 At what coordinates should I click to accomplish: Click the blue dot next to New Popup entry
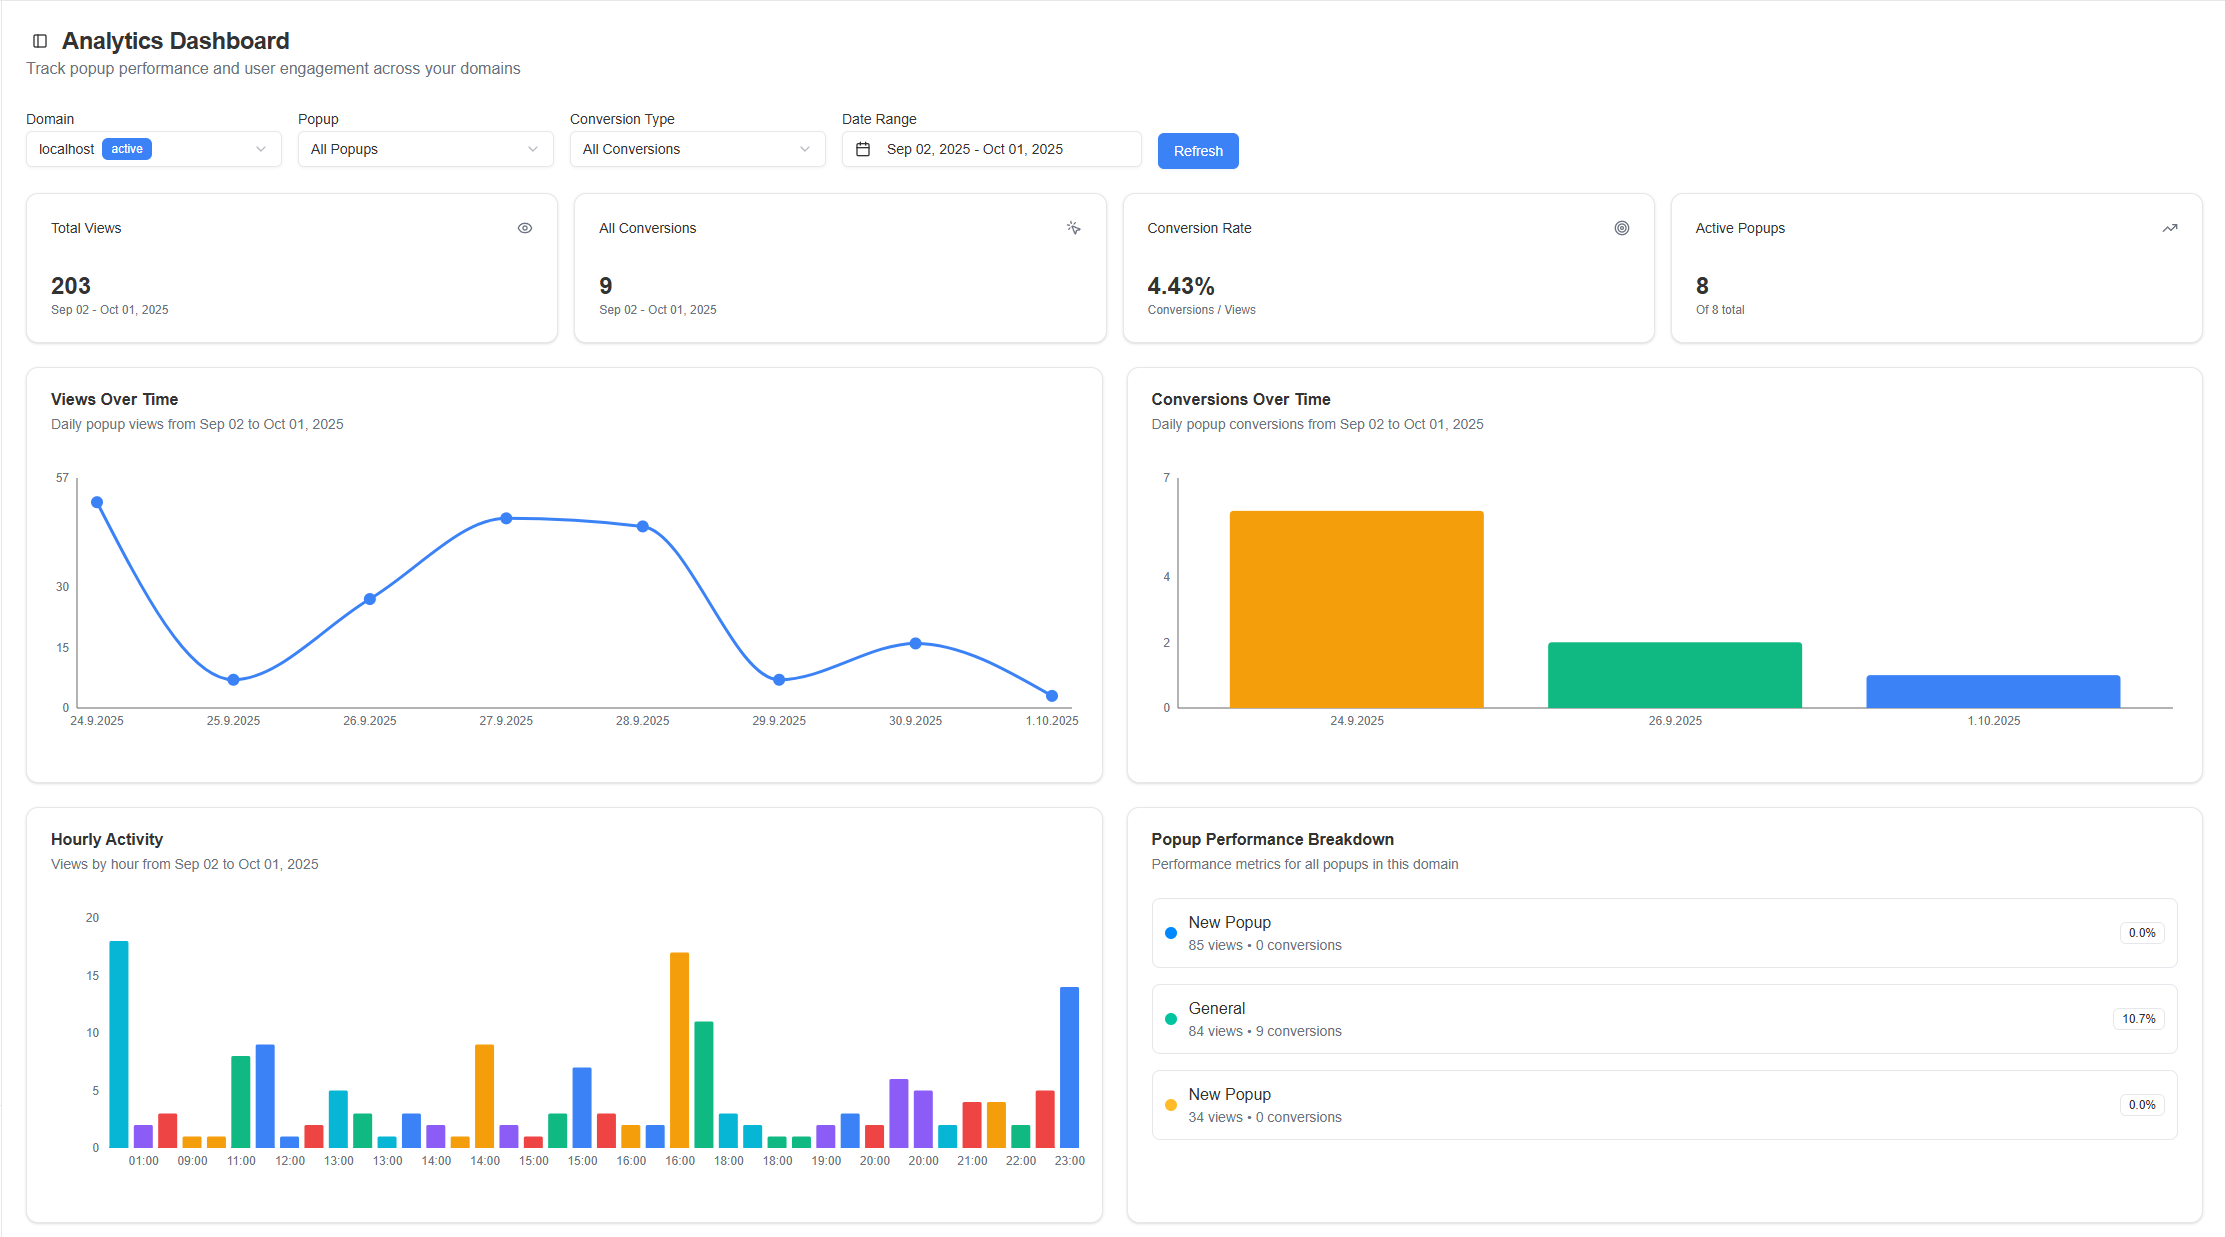tap(1170, 932)
